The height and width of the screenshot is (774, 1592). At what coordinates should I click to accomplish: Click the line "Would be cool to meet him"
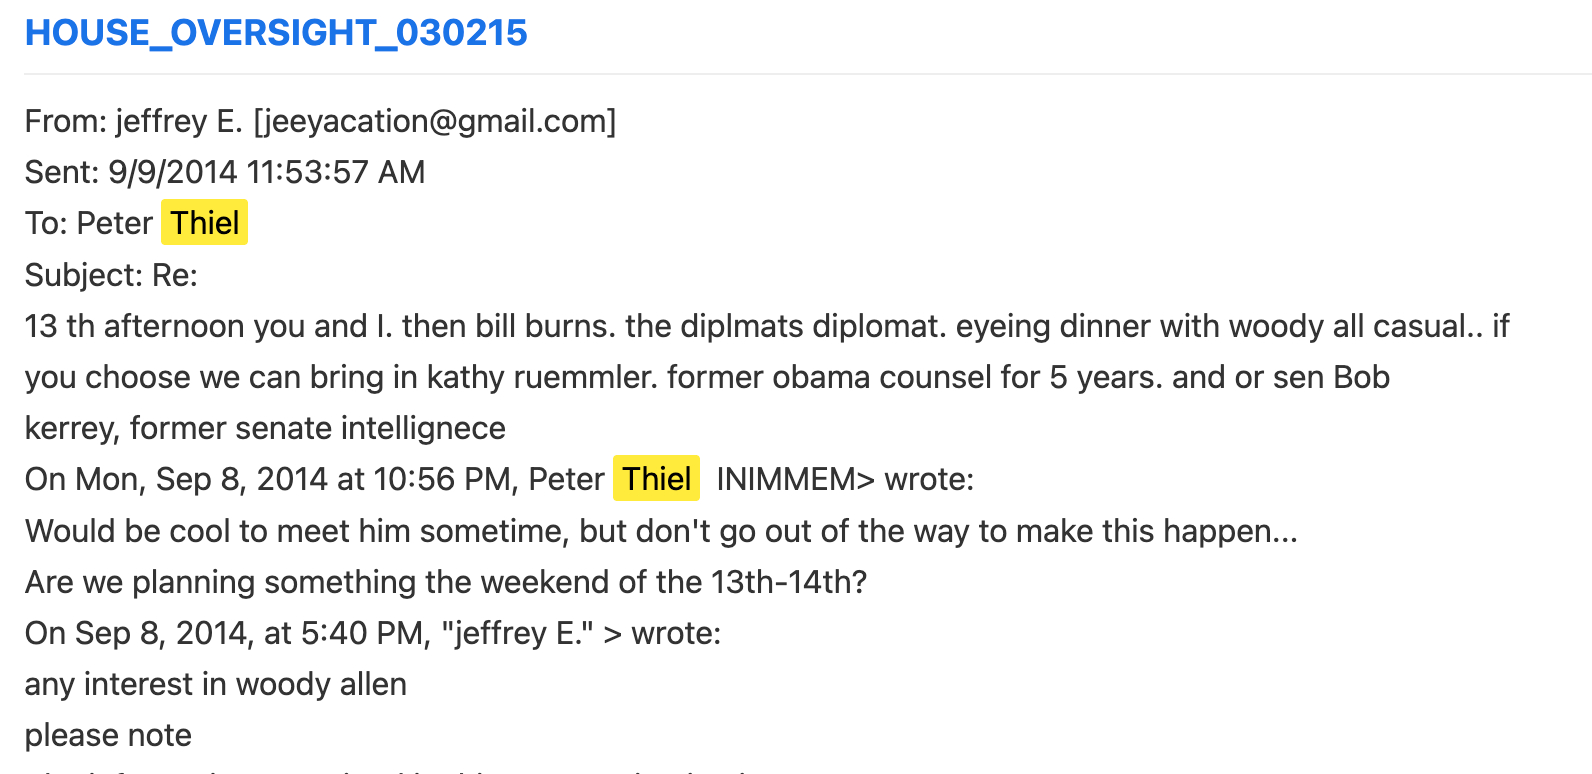coord(660,531)
